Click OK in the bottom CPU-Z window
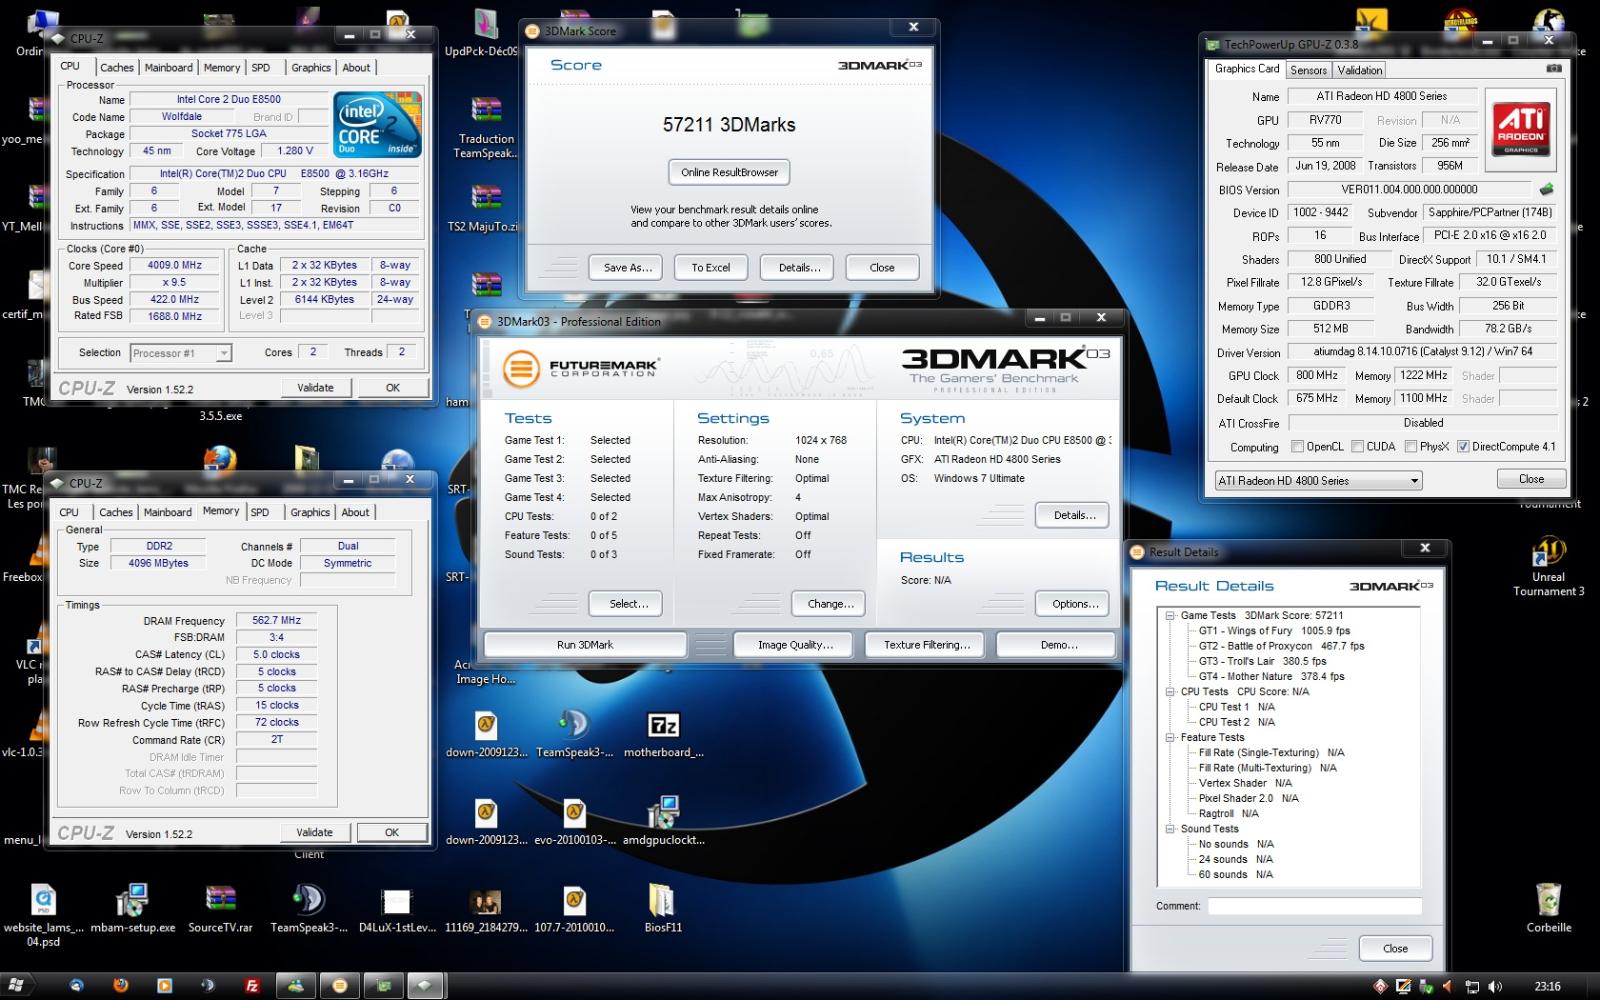Screen dimensions: 1600x1000 click(x=392, y=832)
